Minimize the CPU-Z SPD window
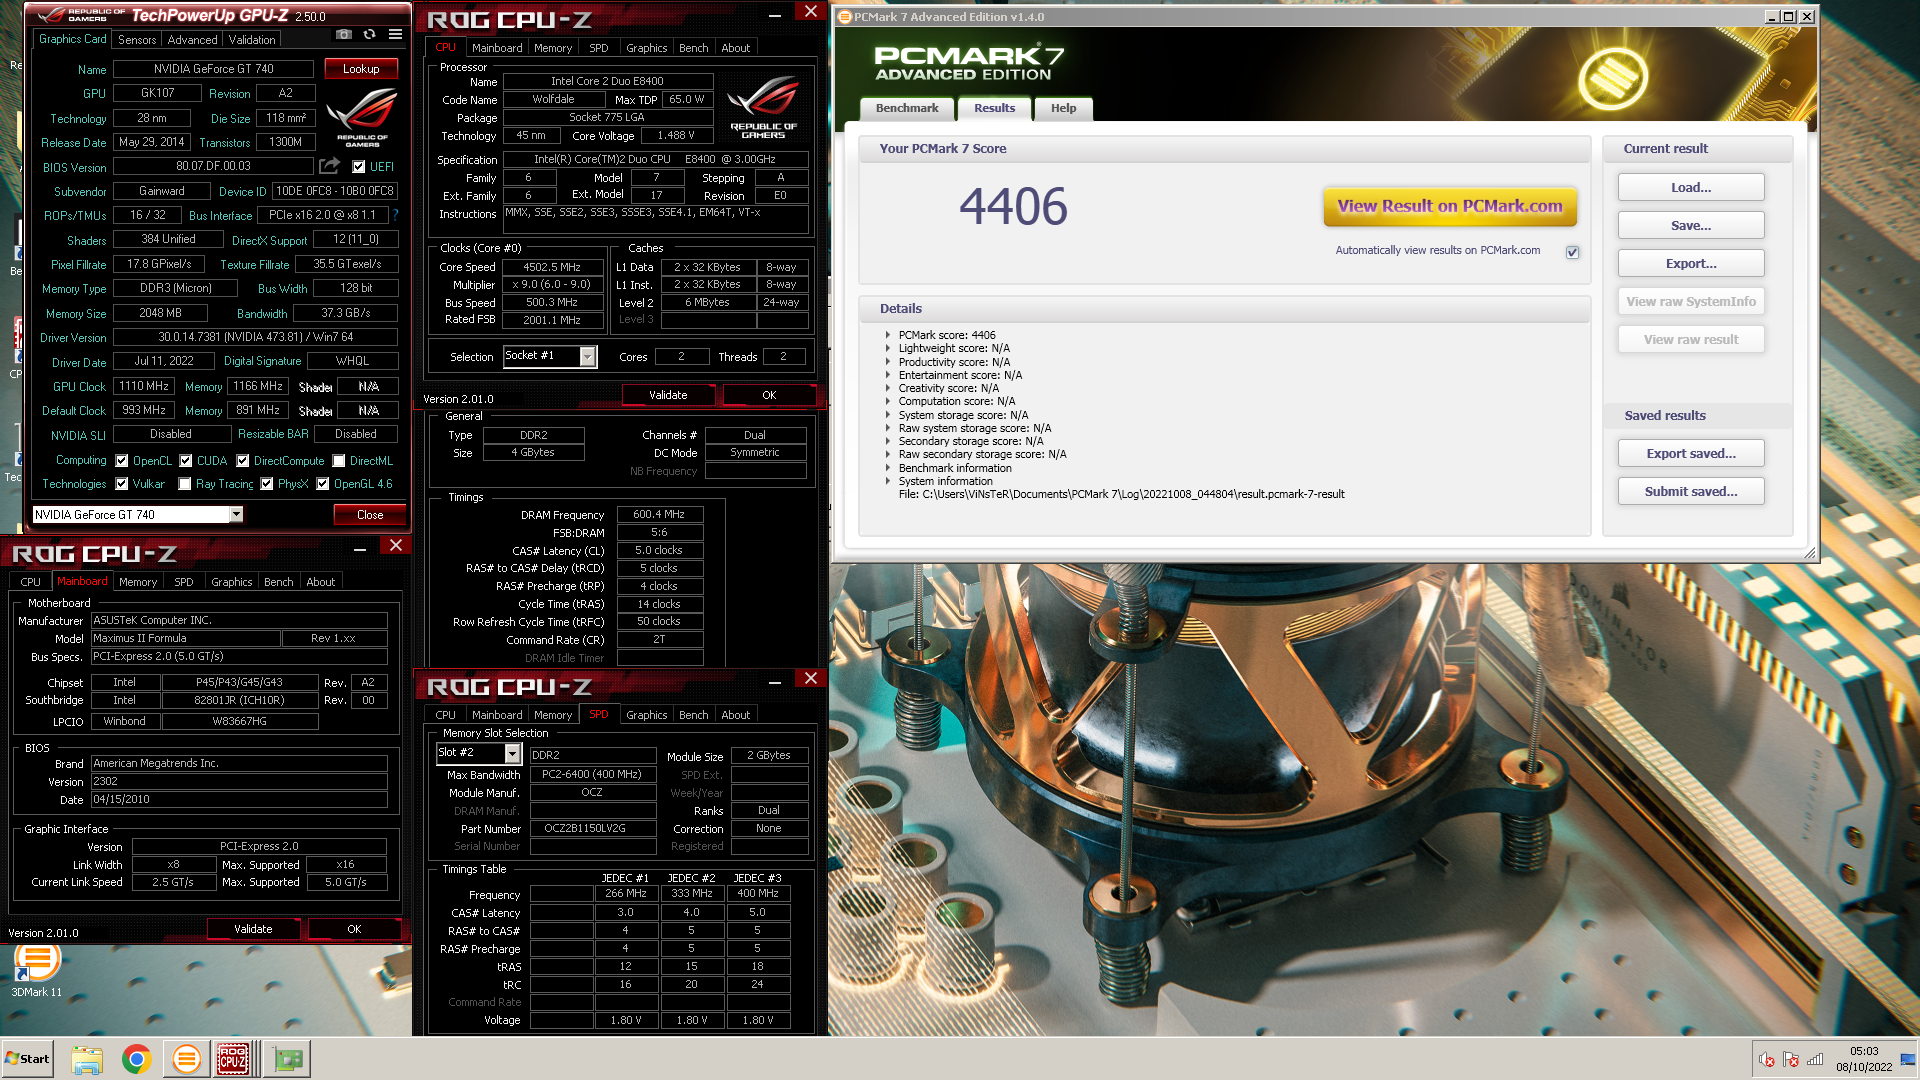Image resolution: width=1920 pixels, height=1080 pixels. (x=775, y=680)
